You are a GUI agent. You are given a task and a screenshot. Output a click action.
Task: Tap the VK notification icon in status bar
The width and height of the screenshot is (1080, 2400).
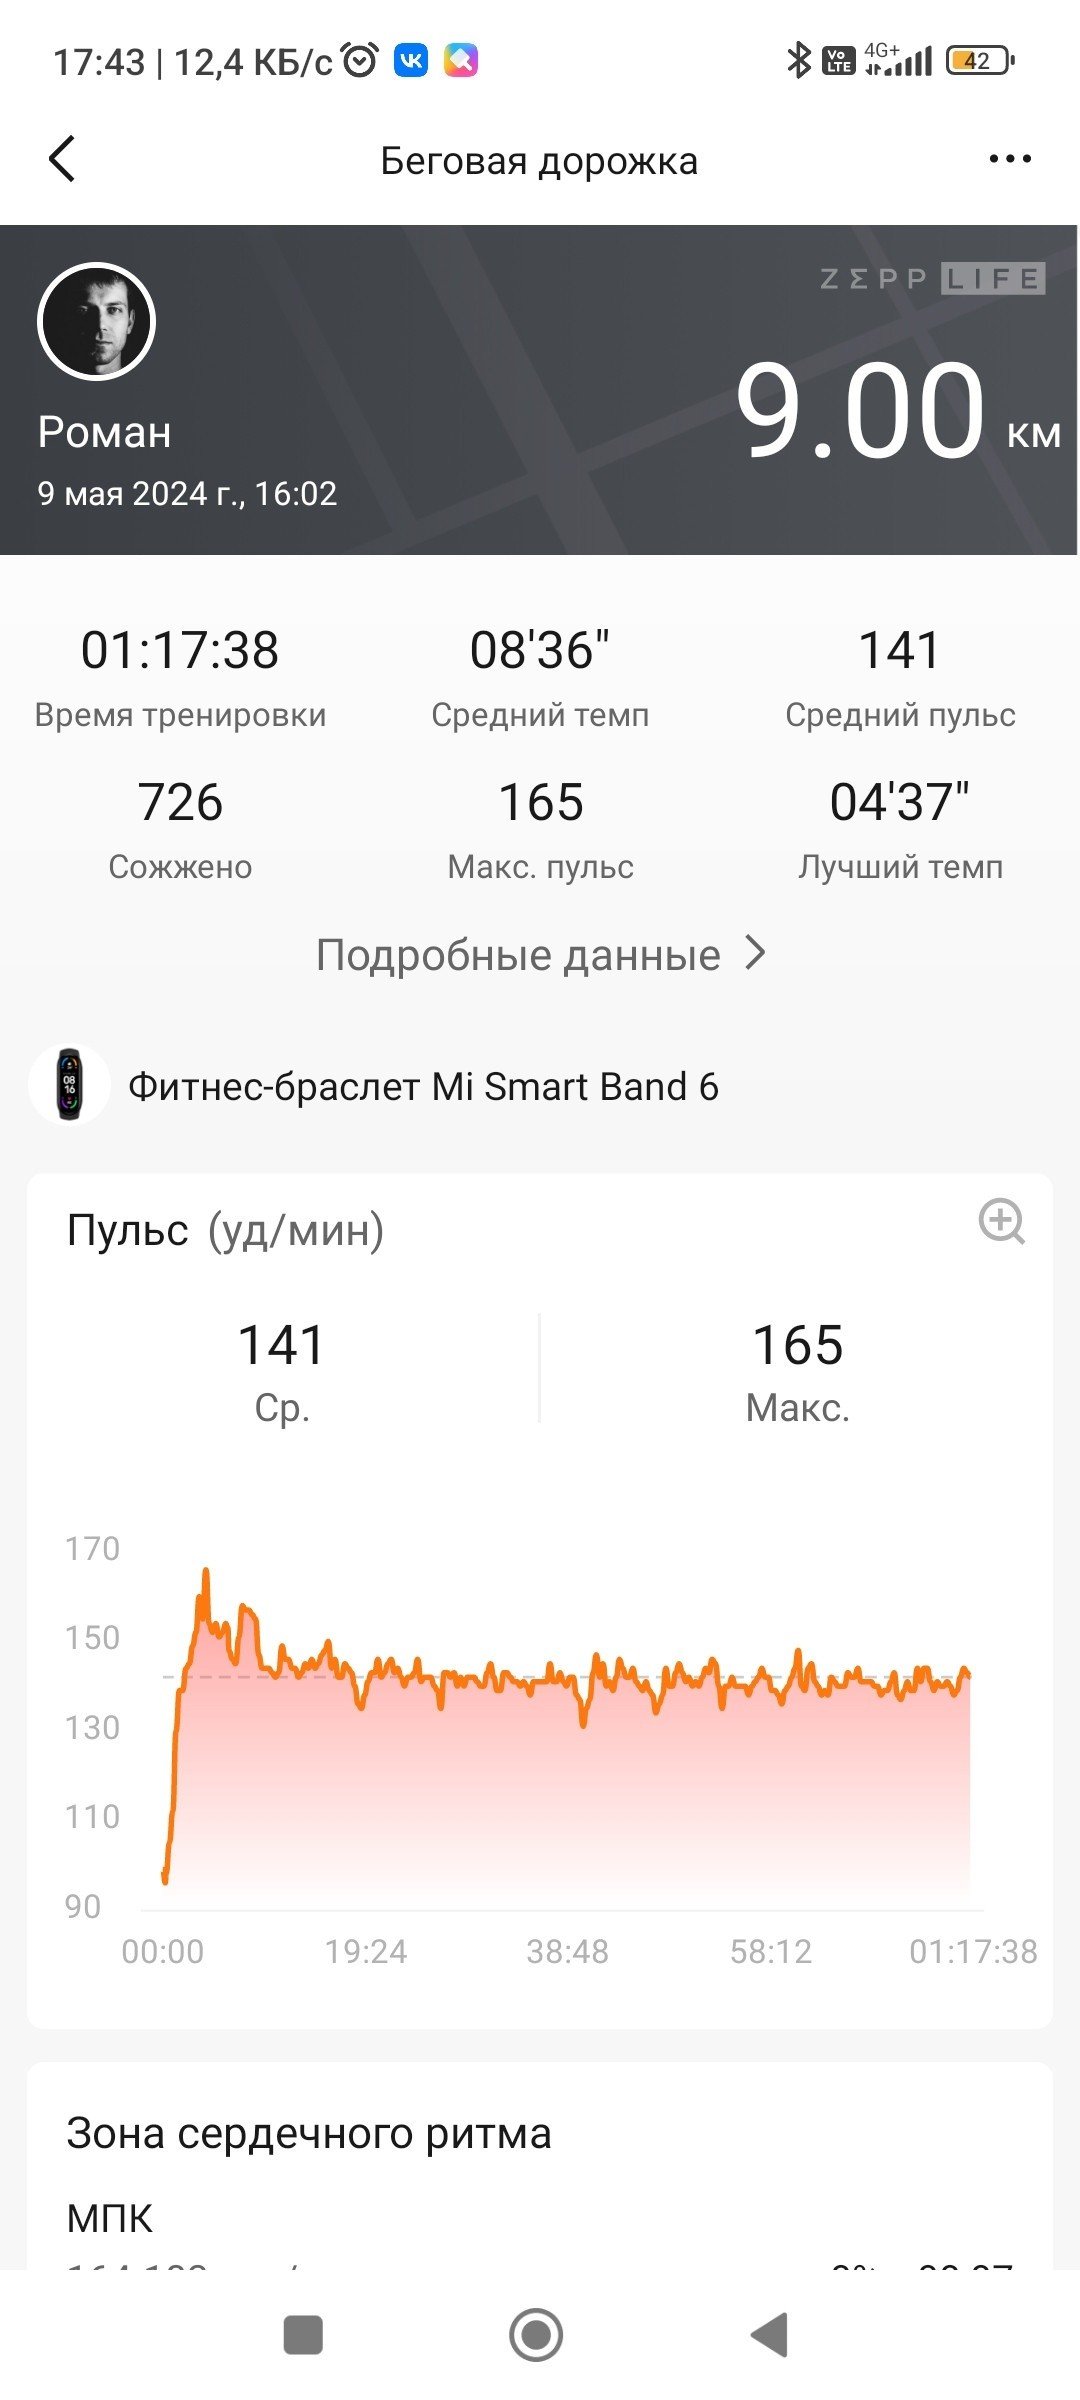coord(411,61)
